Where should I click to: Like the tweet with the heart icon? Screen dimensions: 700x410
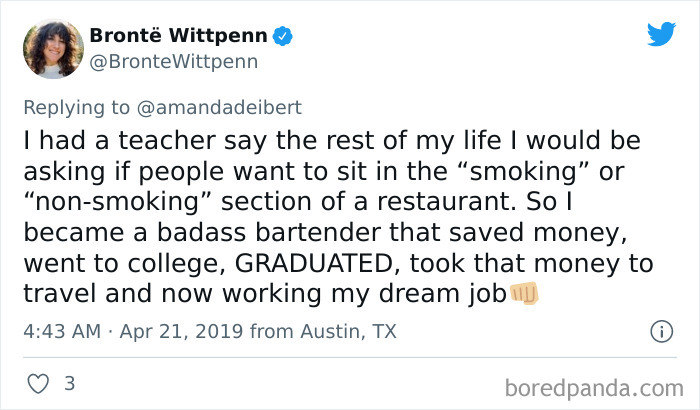click(x=36, y=382)
